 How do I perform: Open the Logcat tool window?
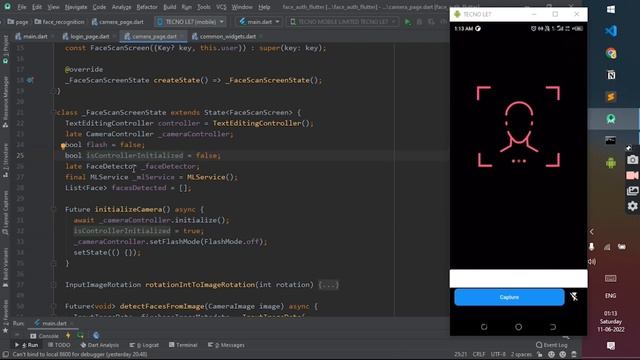(144, 345)
